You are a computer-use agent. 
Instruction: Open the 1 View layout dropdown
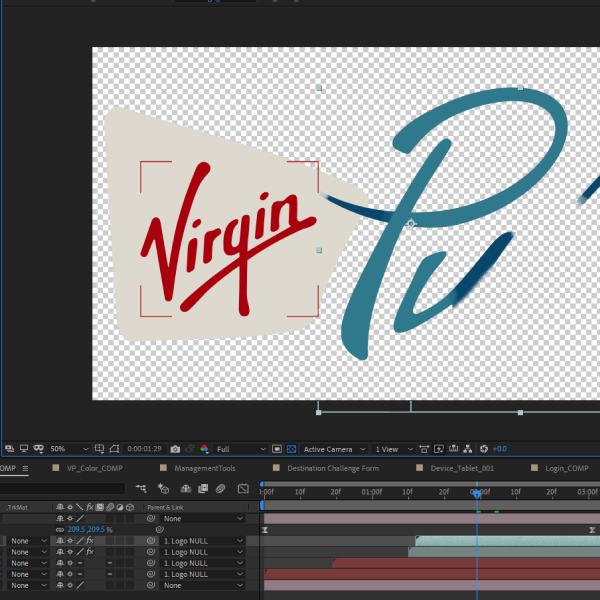394,449
